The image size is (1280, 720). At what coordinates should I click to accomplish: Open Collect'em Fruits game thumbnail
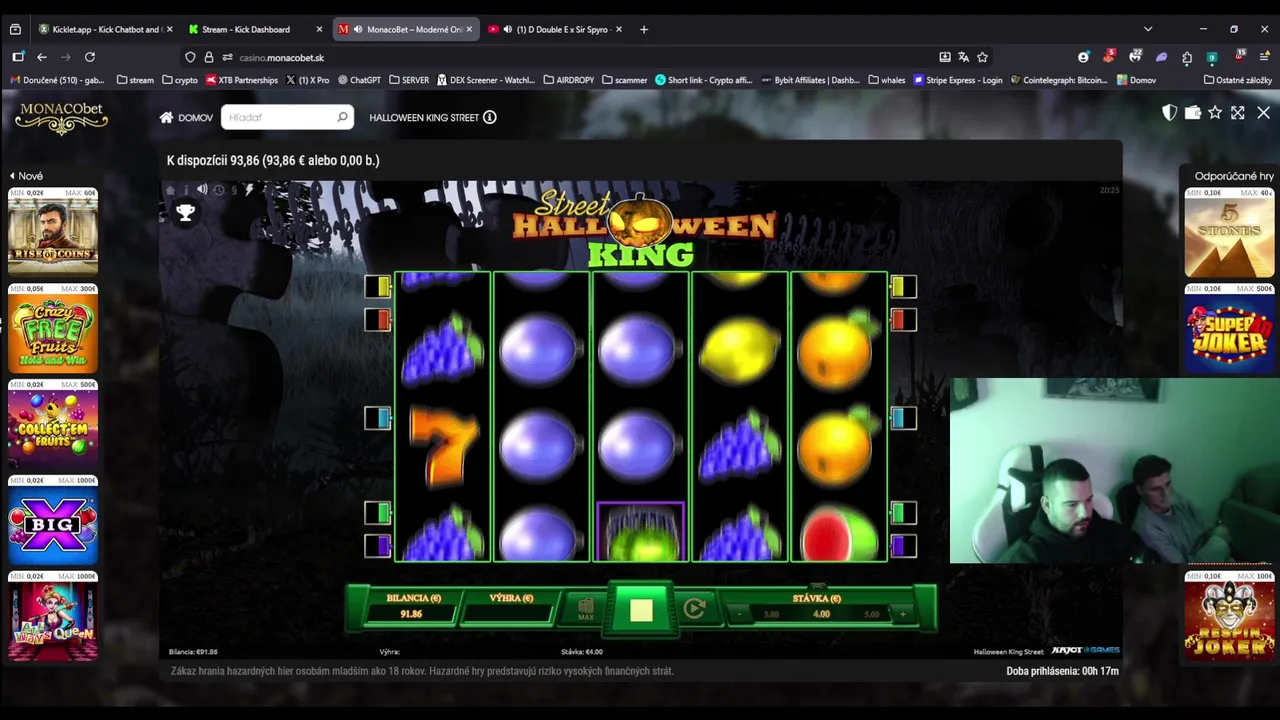pos(53,427)
